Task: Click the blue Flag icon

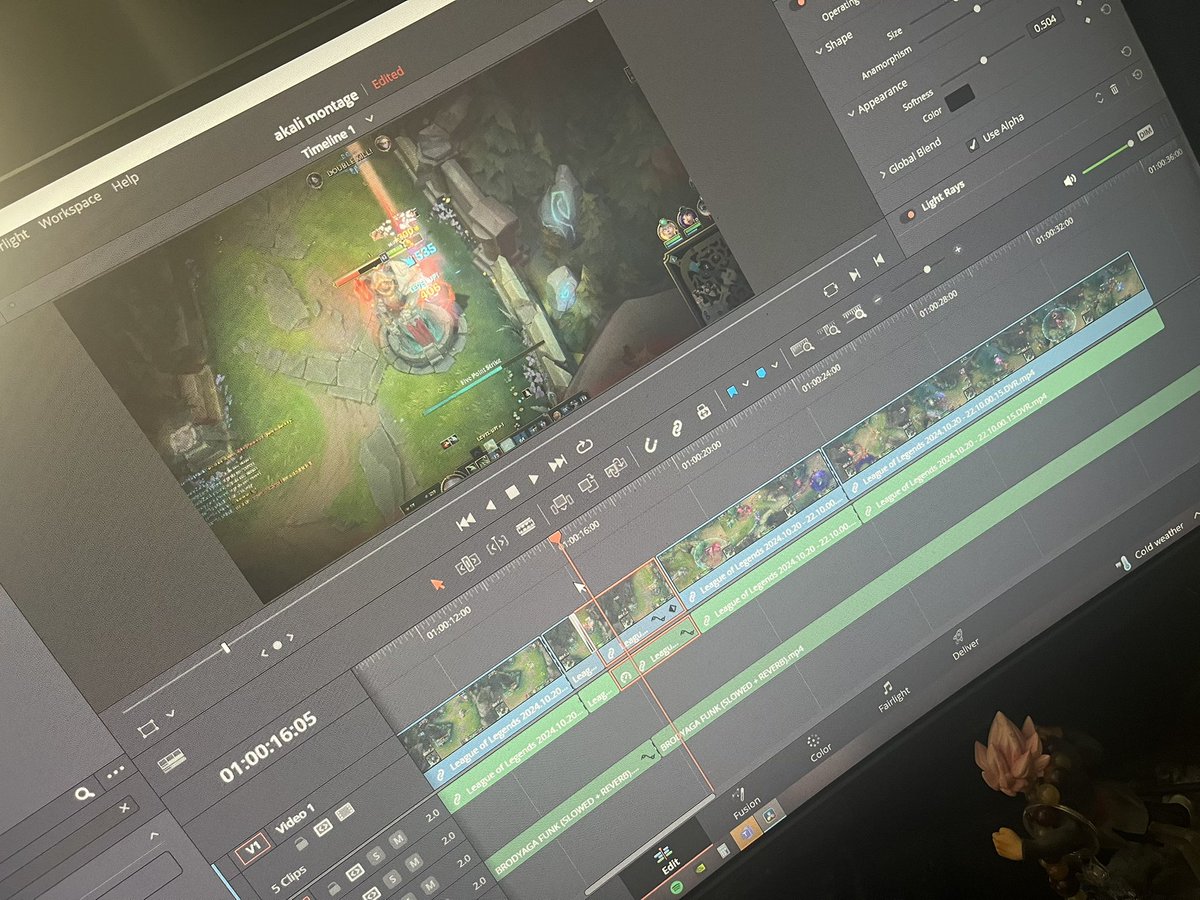Action: tap(732, 392)
